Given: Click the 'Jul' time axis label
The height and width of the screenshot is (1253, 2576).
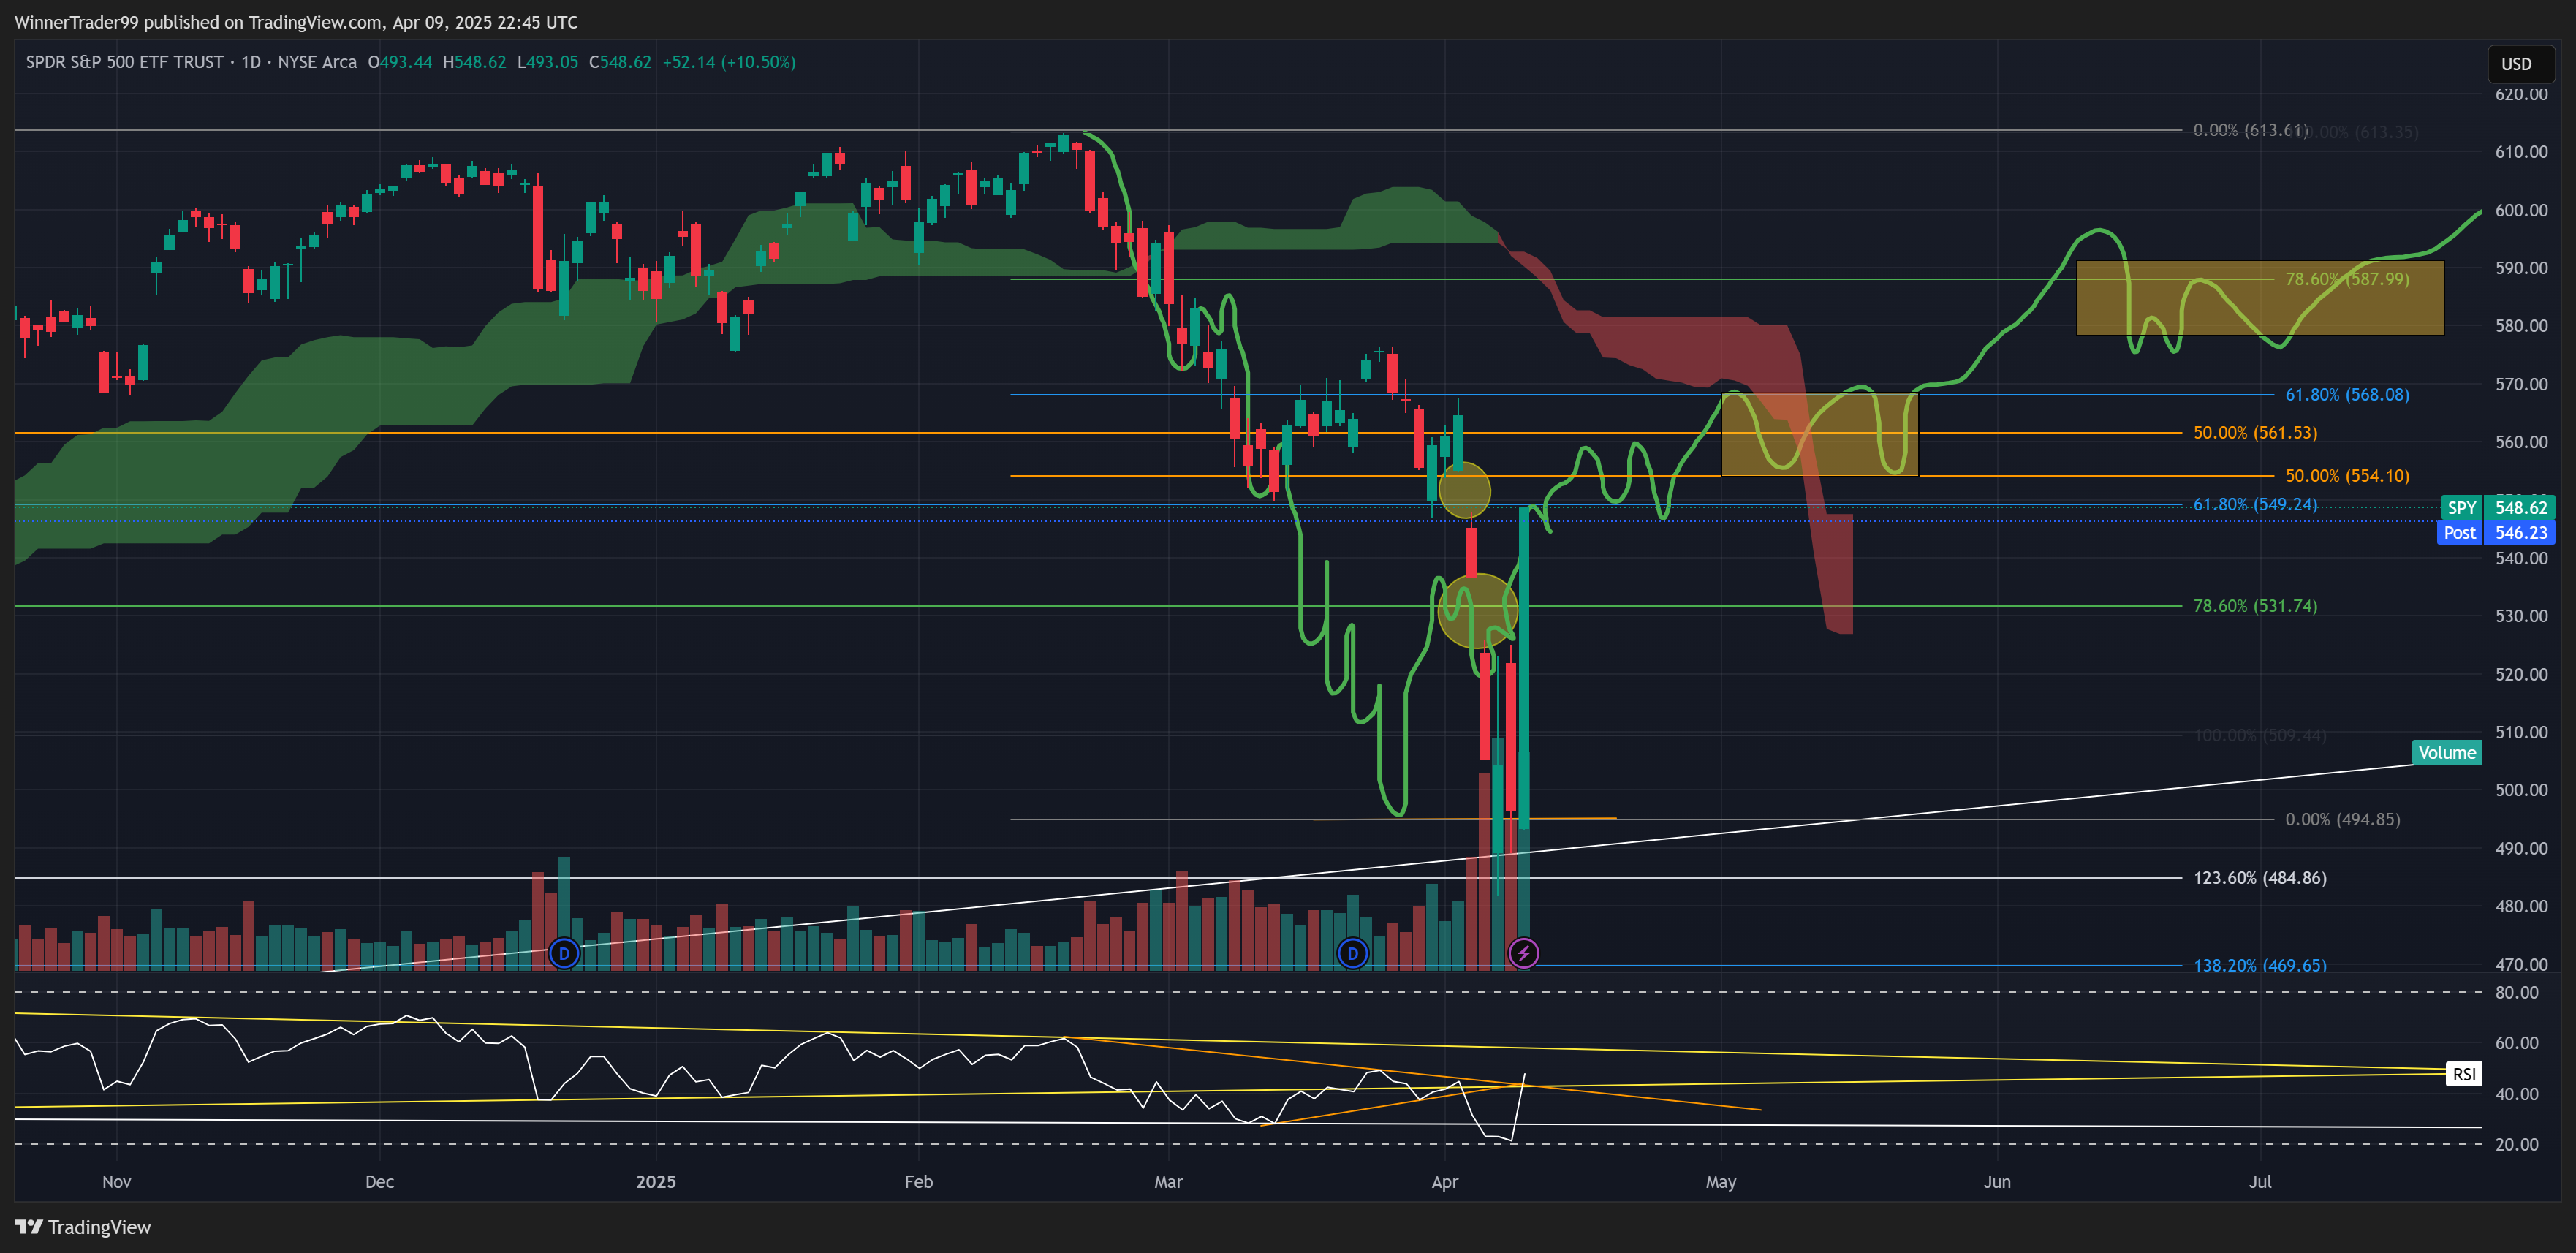Looking at the screenshot, I should [x=2261, y=1181].
